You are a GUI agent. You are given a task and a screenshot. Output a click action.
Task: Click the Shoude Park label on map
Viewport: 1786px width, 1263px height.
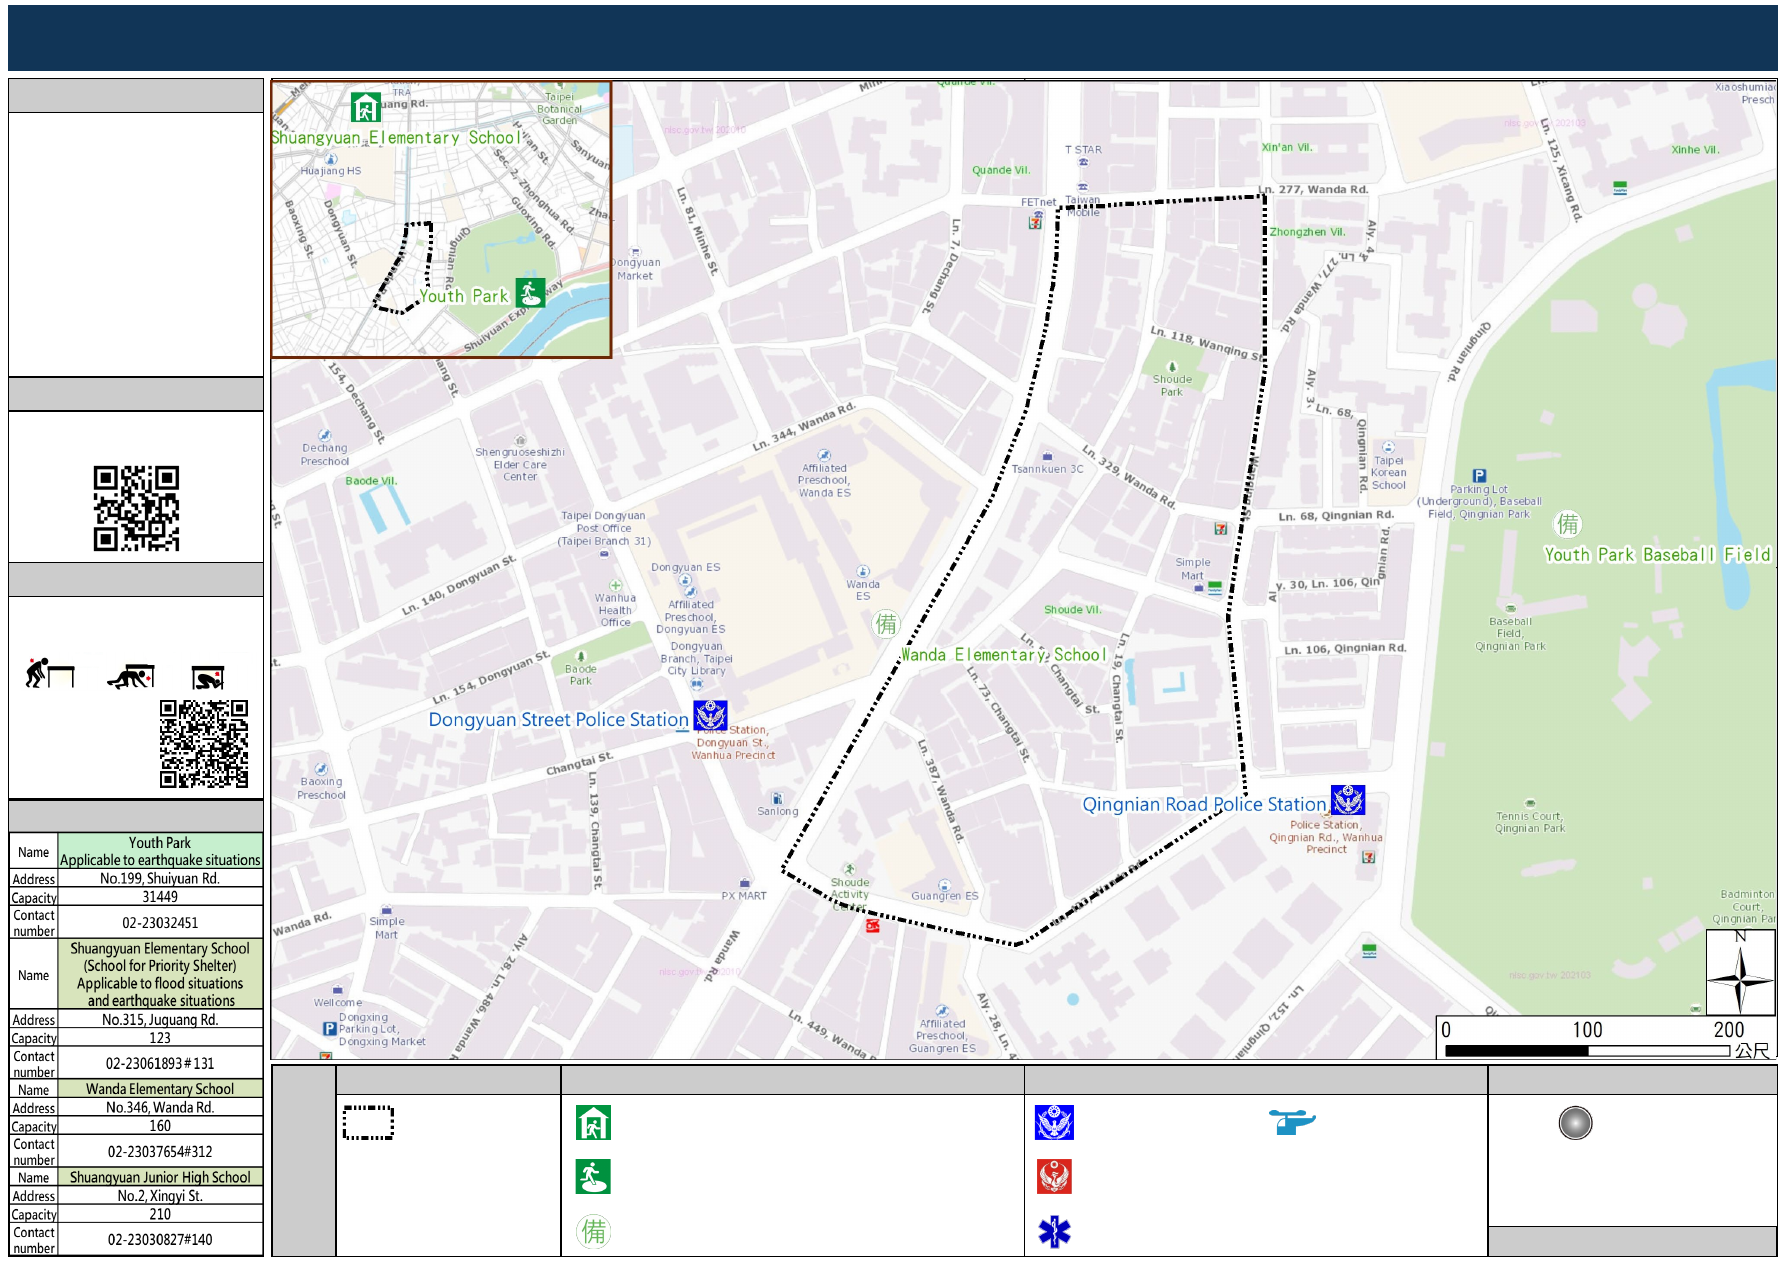[x=1172, y=385]
